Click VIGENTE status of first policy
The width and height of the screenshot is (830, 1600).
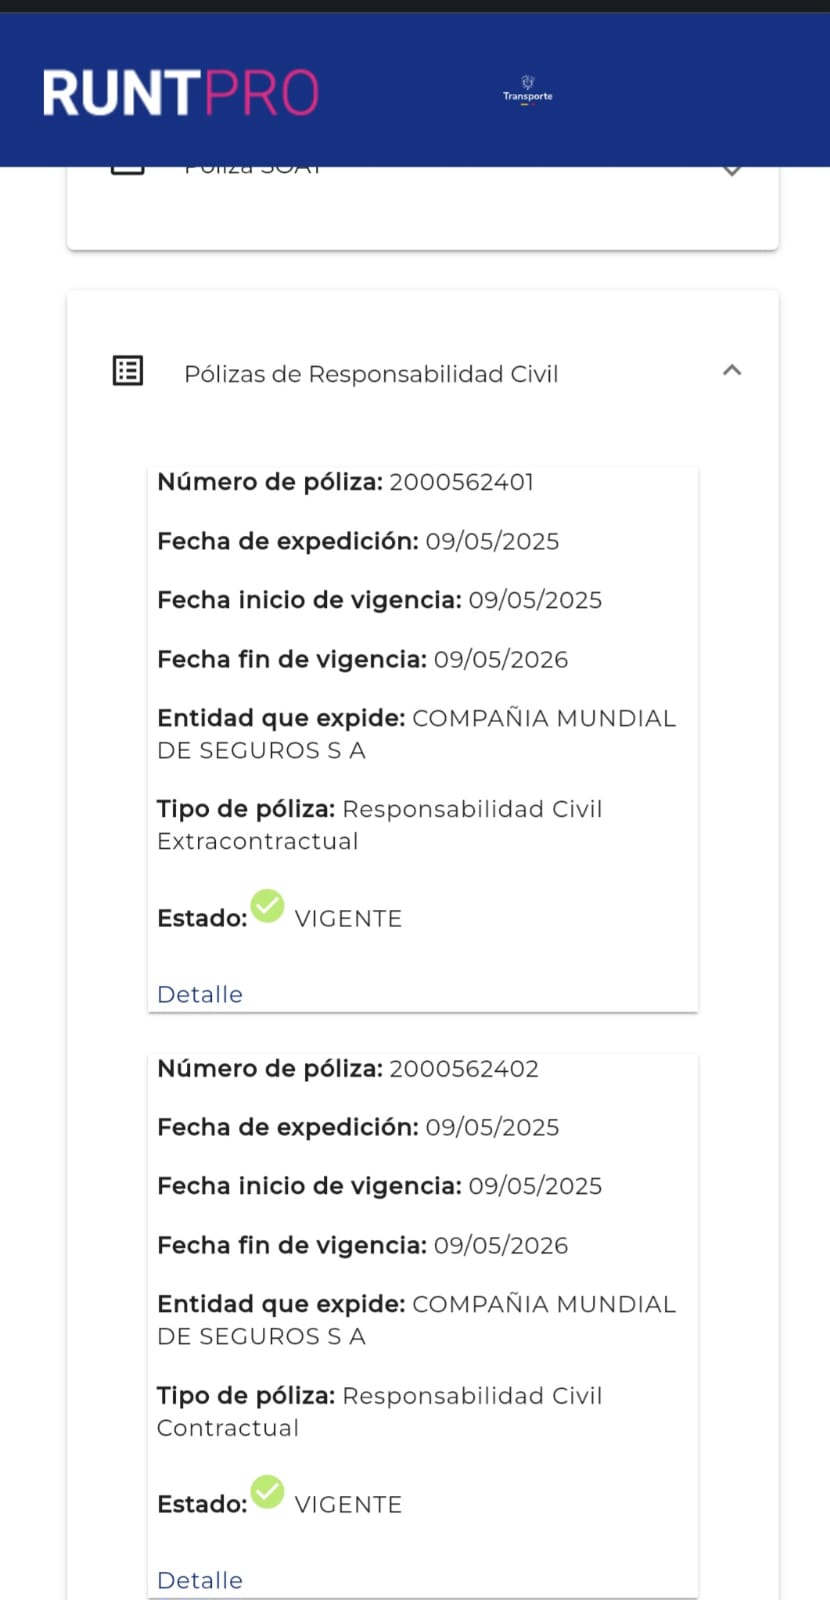[x=348, y=919]
